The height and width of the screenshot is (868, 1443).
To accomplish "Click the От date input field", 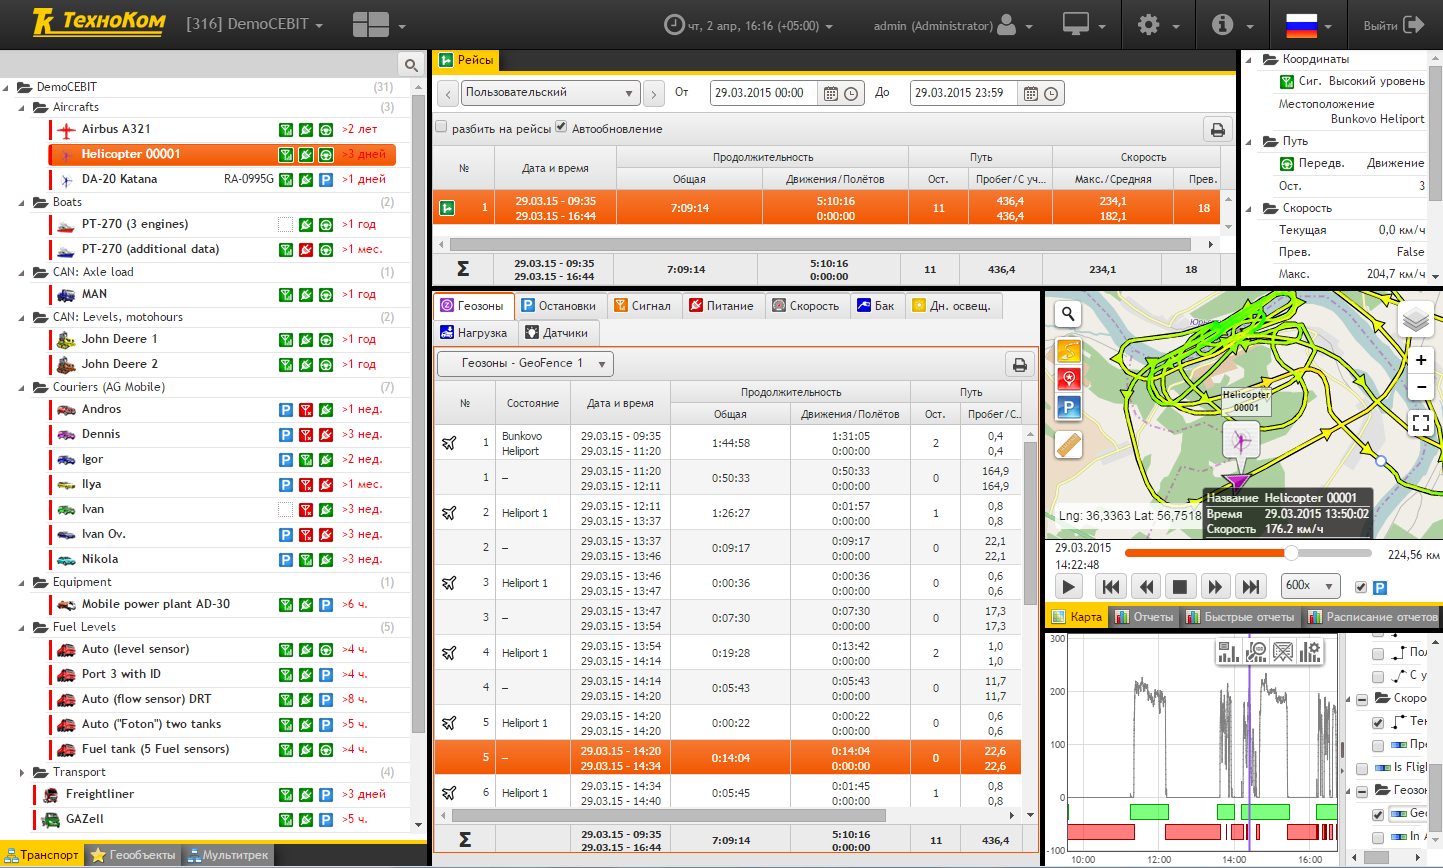I will point(765,93).
